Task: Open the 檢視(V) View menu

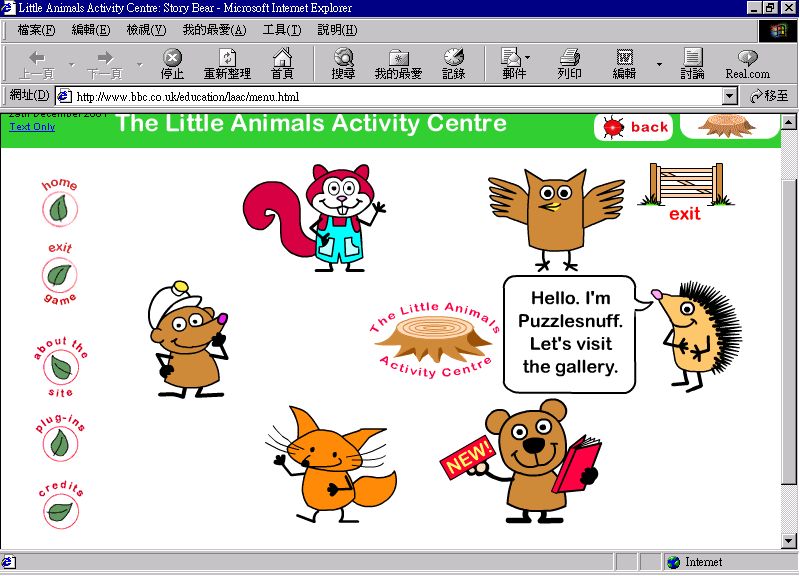Action: (x=146, y=30)
